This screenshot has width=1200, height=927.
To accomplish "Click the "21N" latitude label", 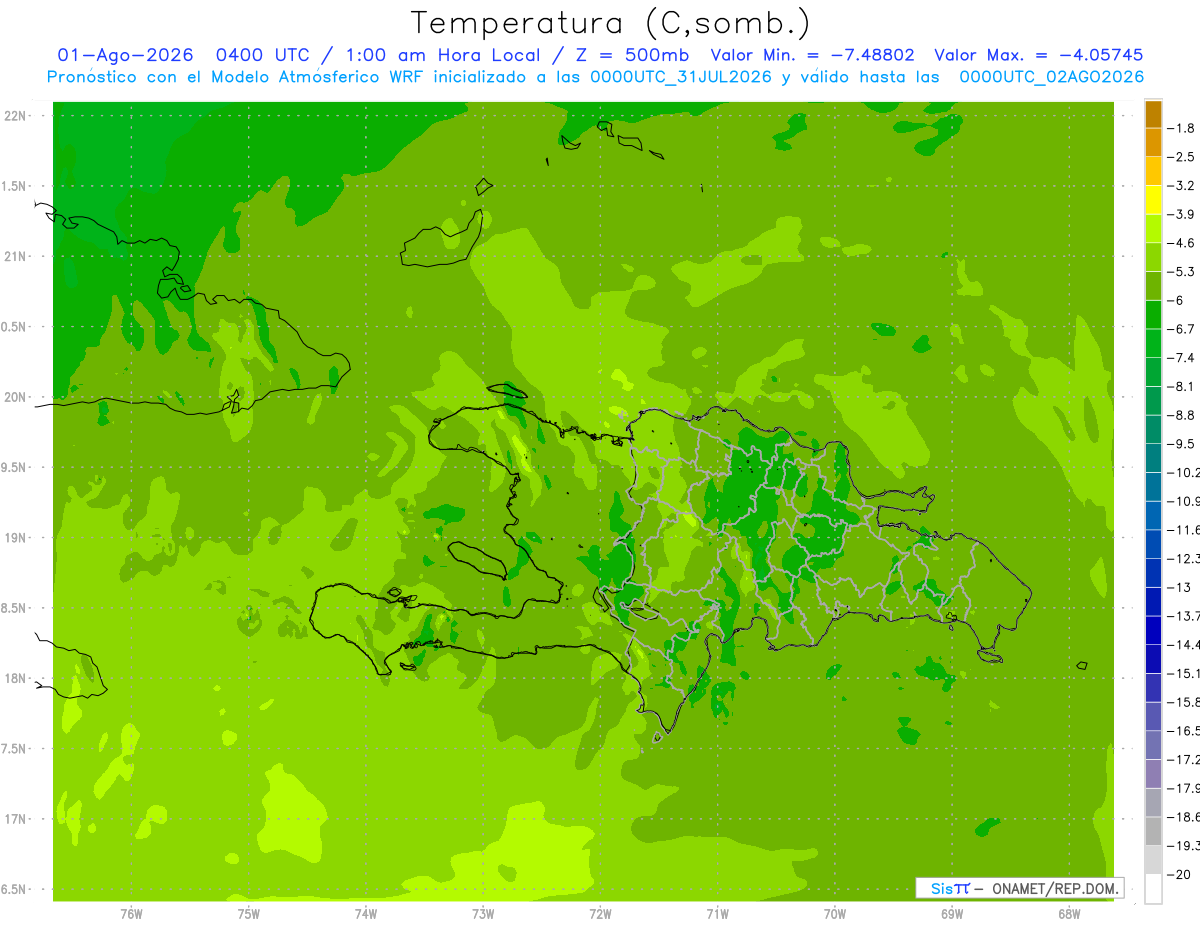I will [16, 256].
